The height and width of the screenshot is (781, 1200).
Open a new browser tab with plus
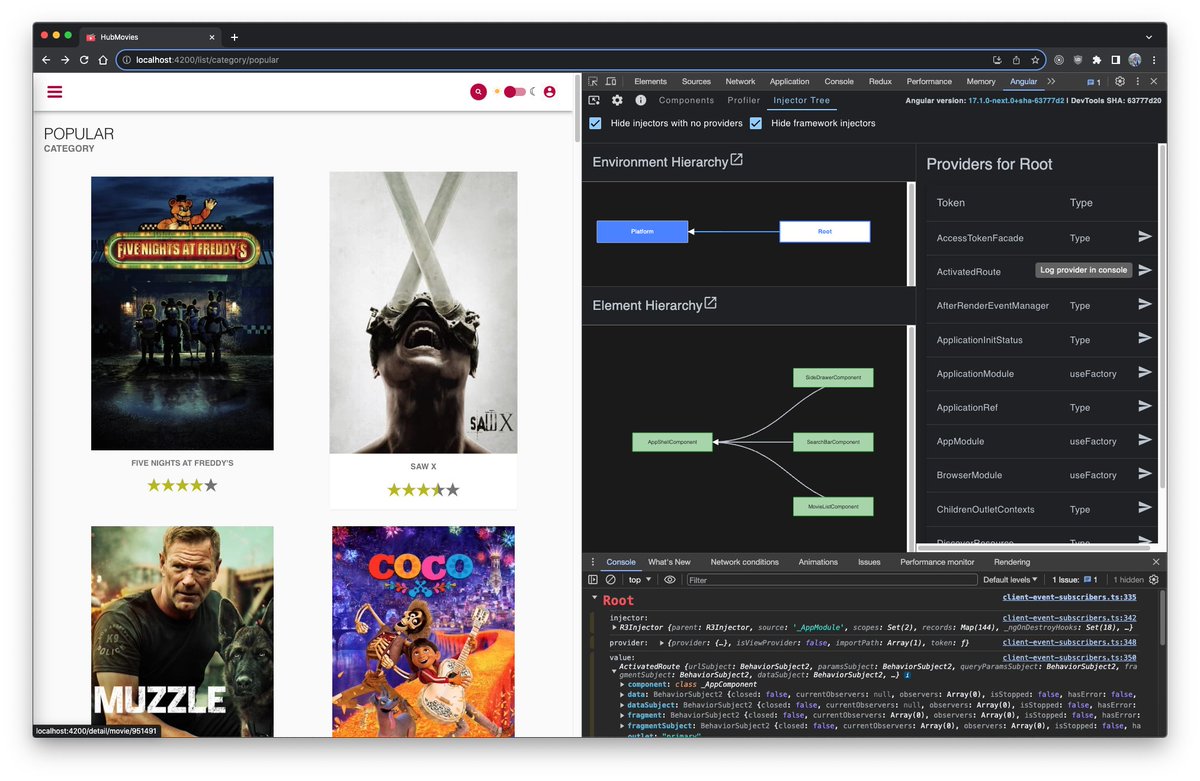(x=234, y=37)
